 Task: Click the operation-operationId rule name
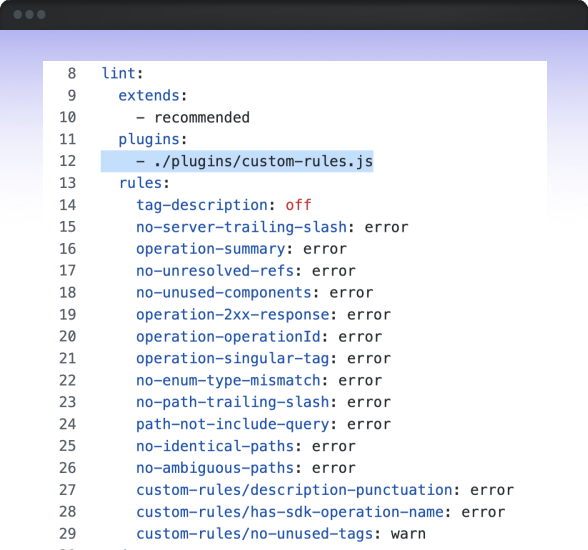click(x=228, y=336)
